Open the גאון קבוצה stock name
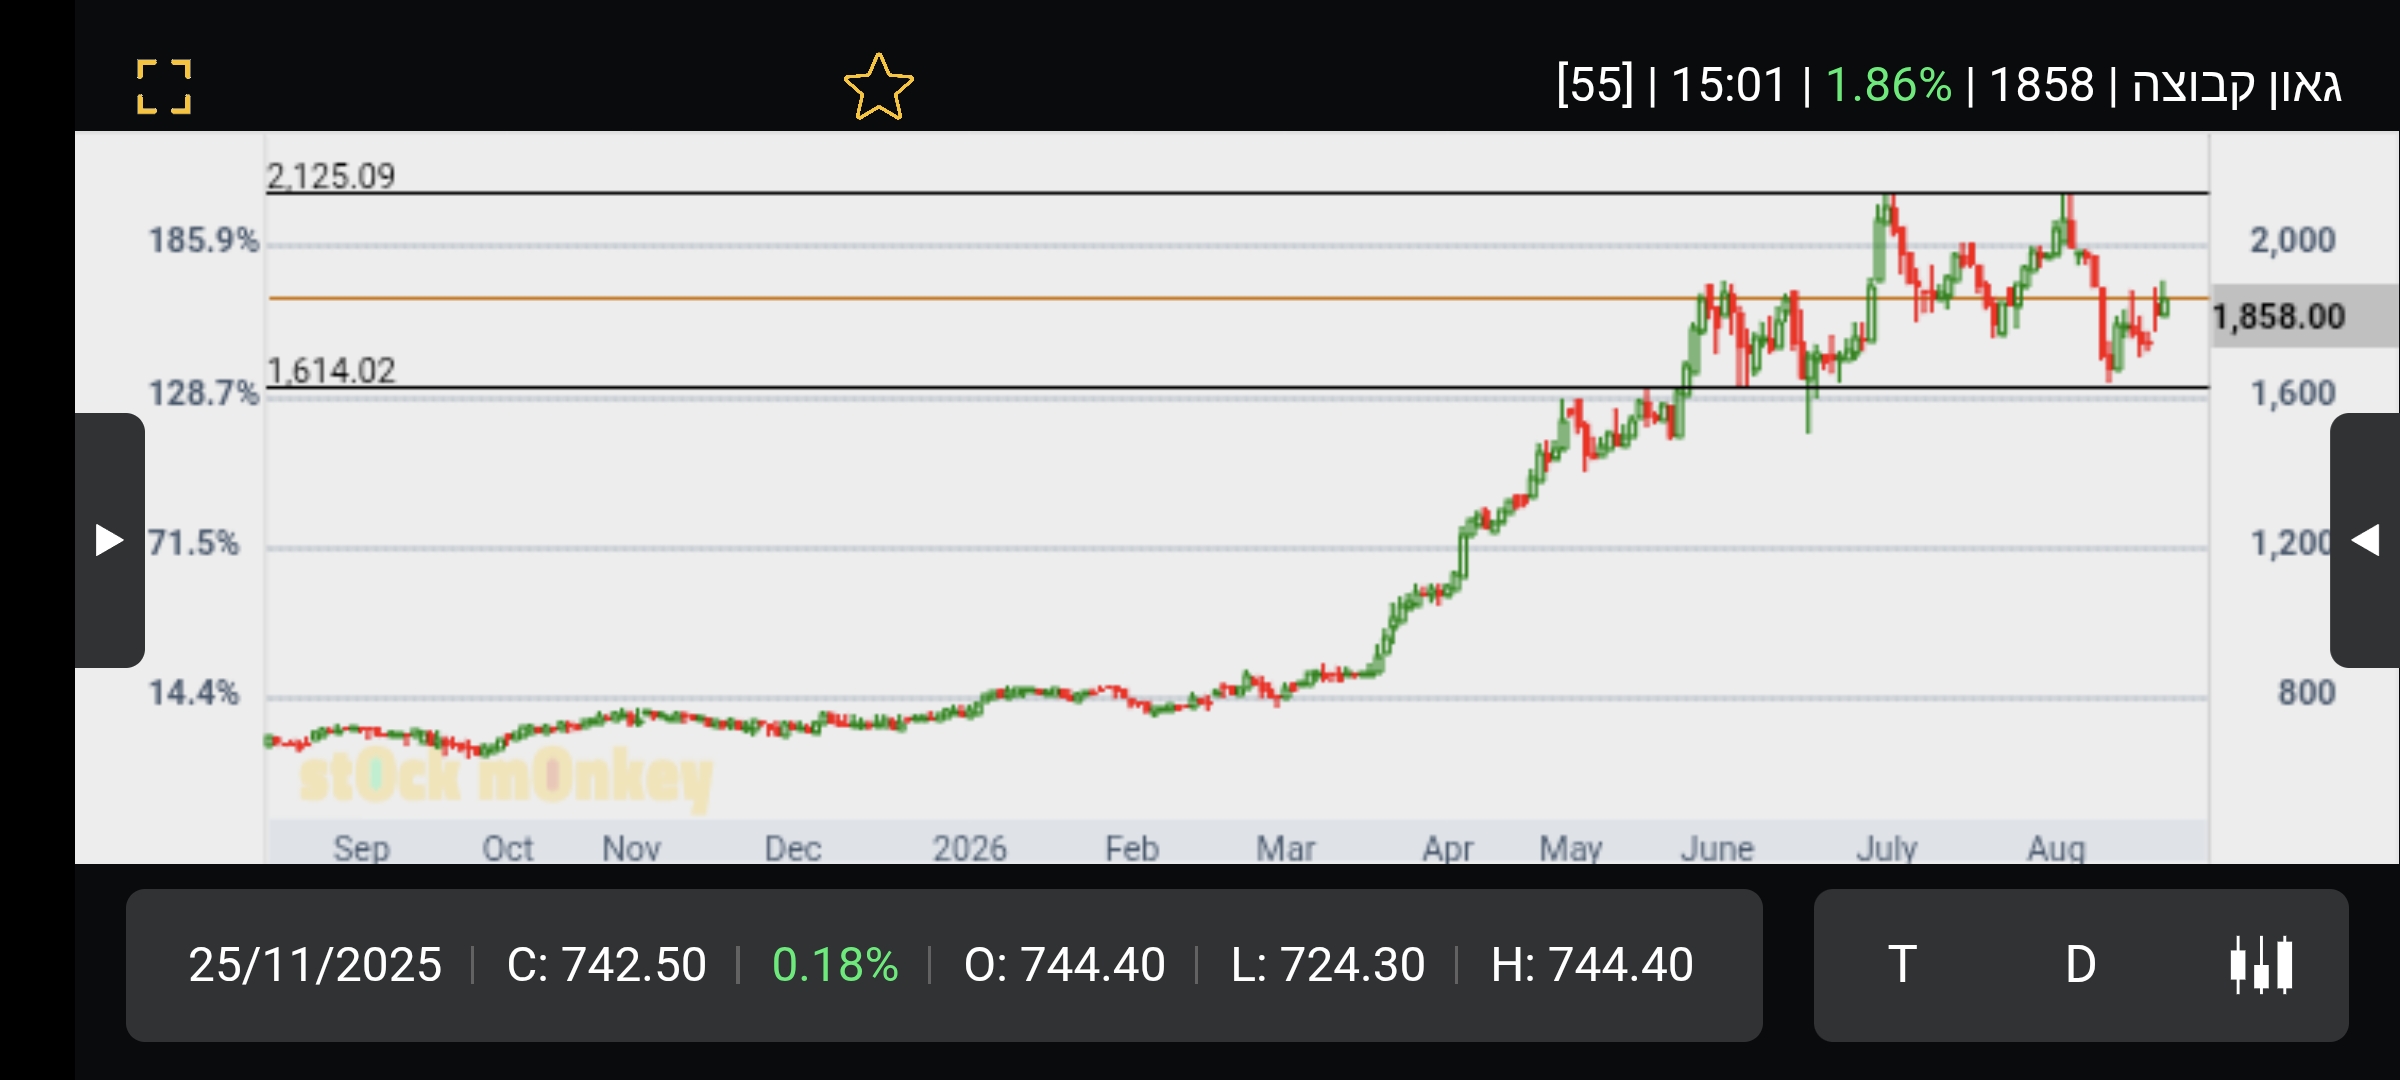This screenshot has height=1080, width=2400. tap(2237, 85)
